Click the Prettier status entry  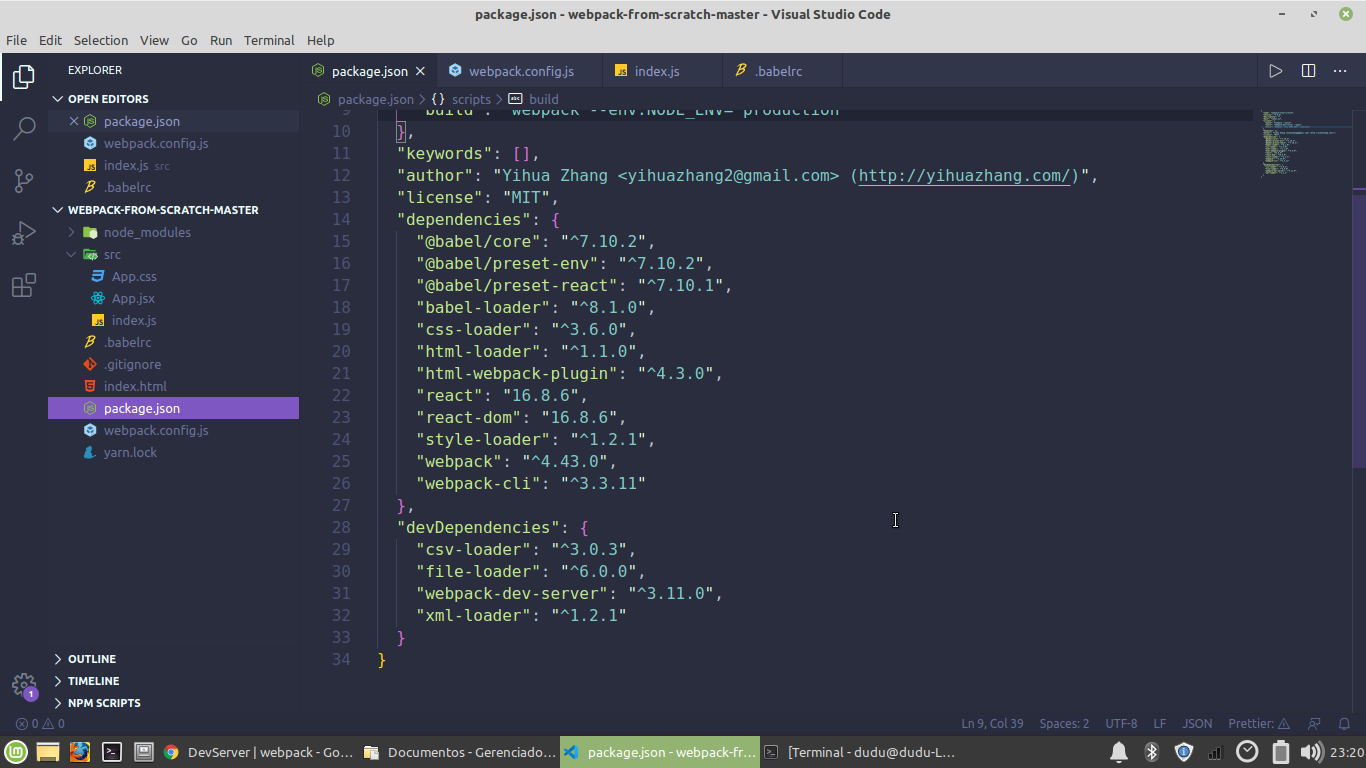pos(1259,724)
